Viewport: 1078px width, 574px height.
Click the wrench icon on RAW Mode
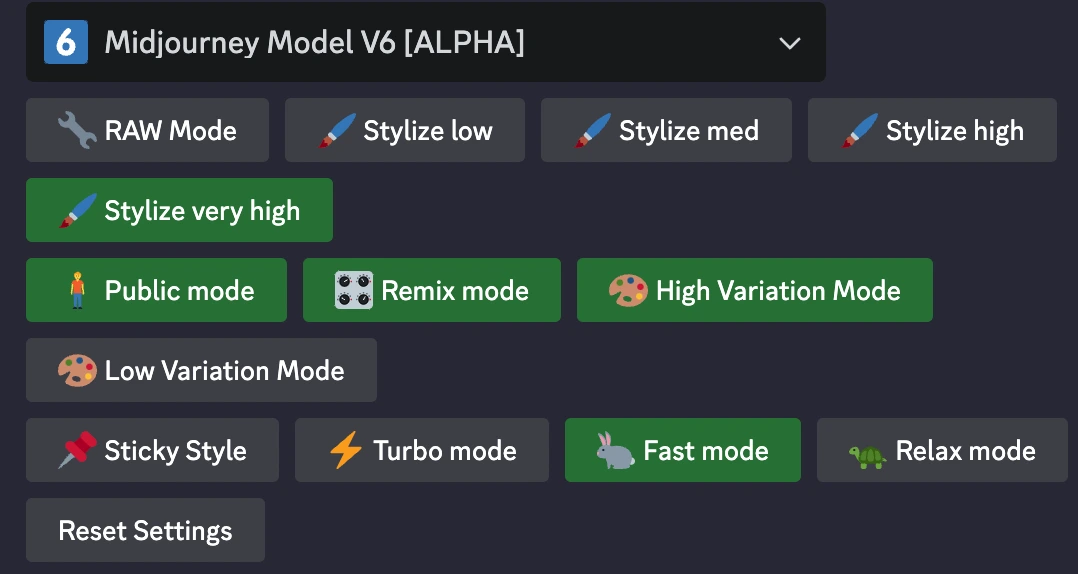click(77, 131)
